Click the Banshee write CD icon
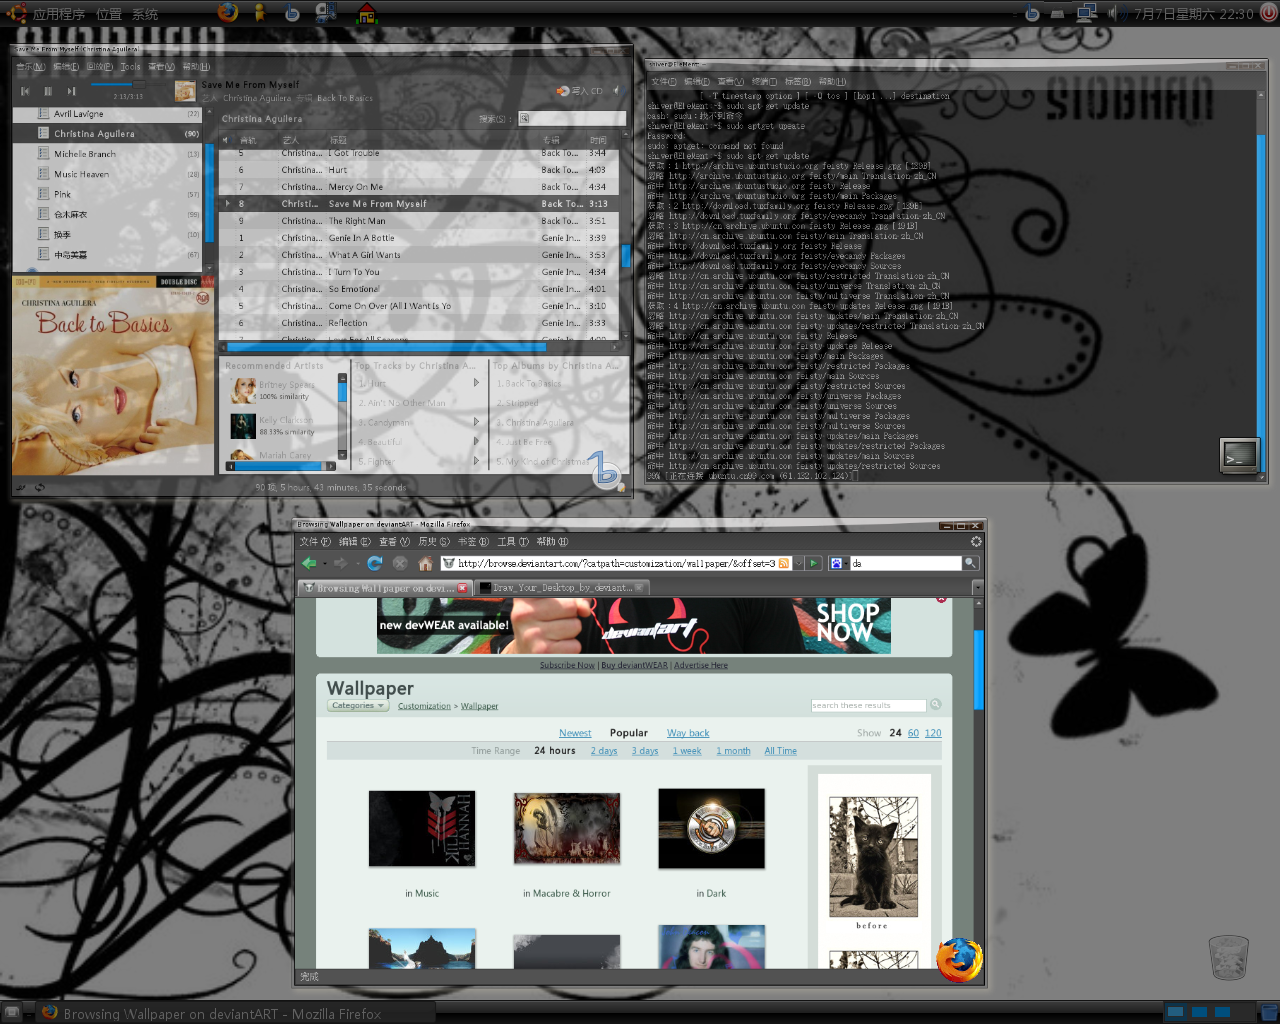 564,91
